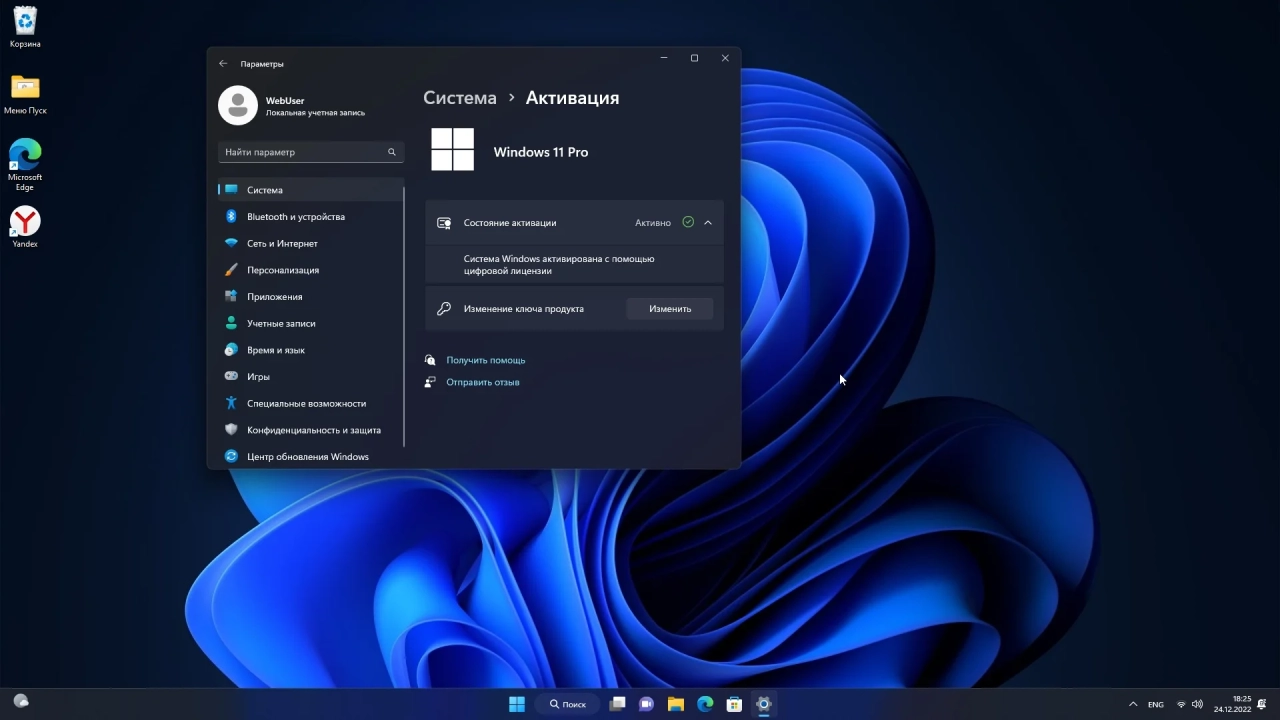This screenshot has height=720, width=1280.
Task: Open Microsoft Store from the taskbar
Action: pyautogui.click(x=734, y=704)
